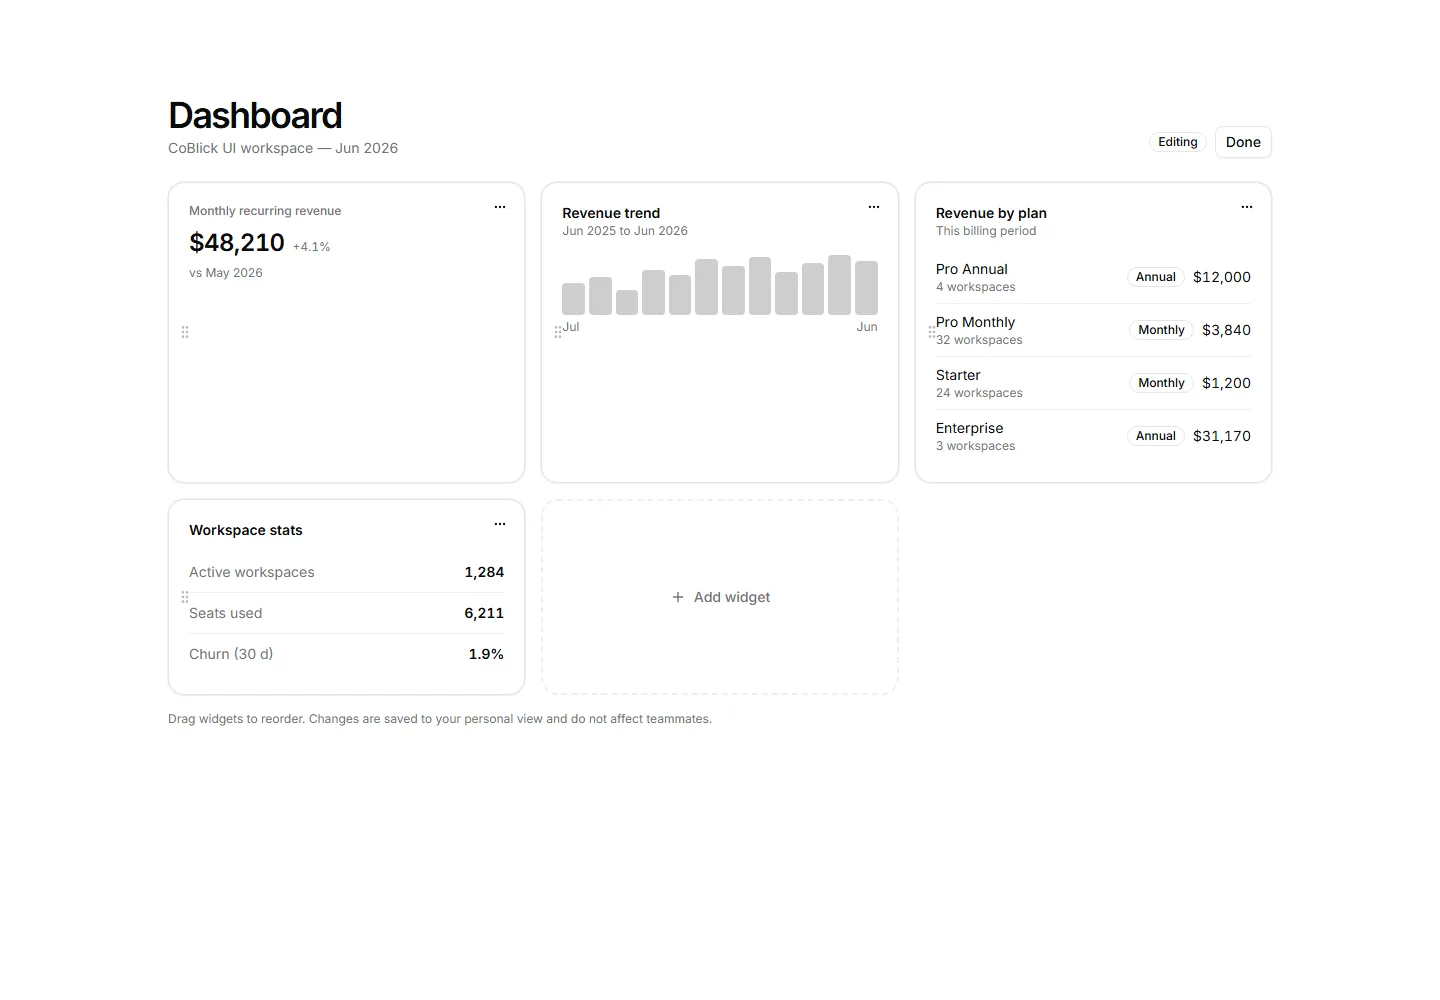Select the Starter plan name

coord(958,375)
